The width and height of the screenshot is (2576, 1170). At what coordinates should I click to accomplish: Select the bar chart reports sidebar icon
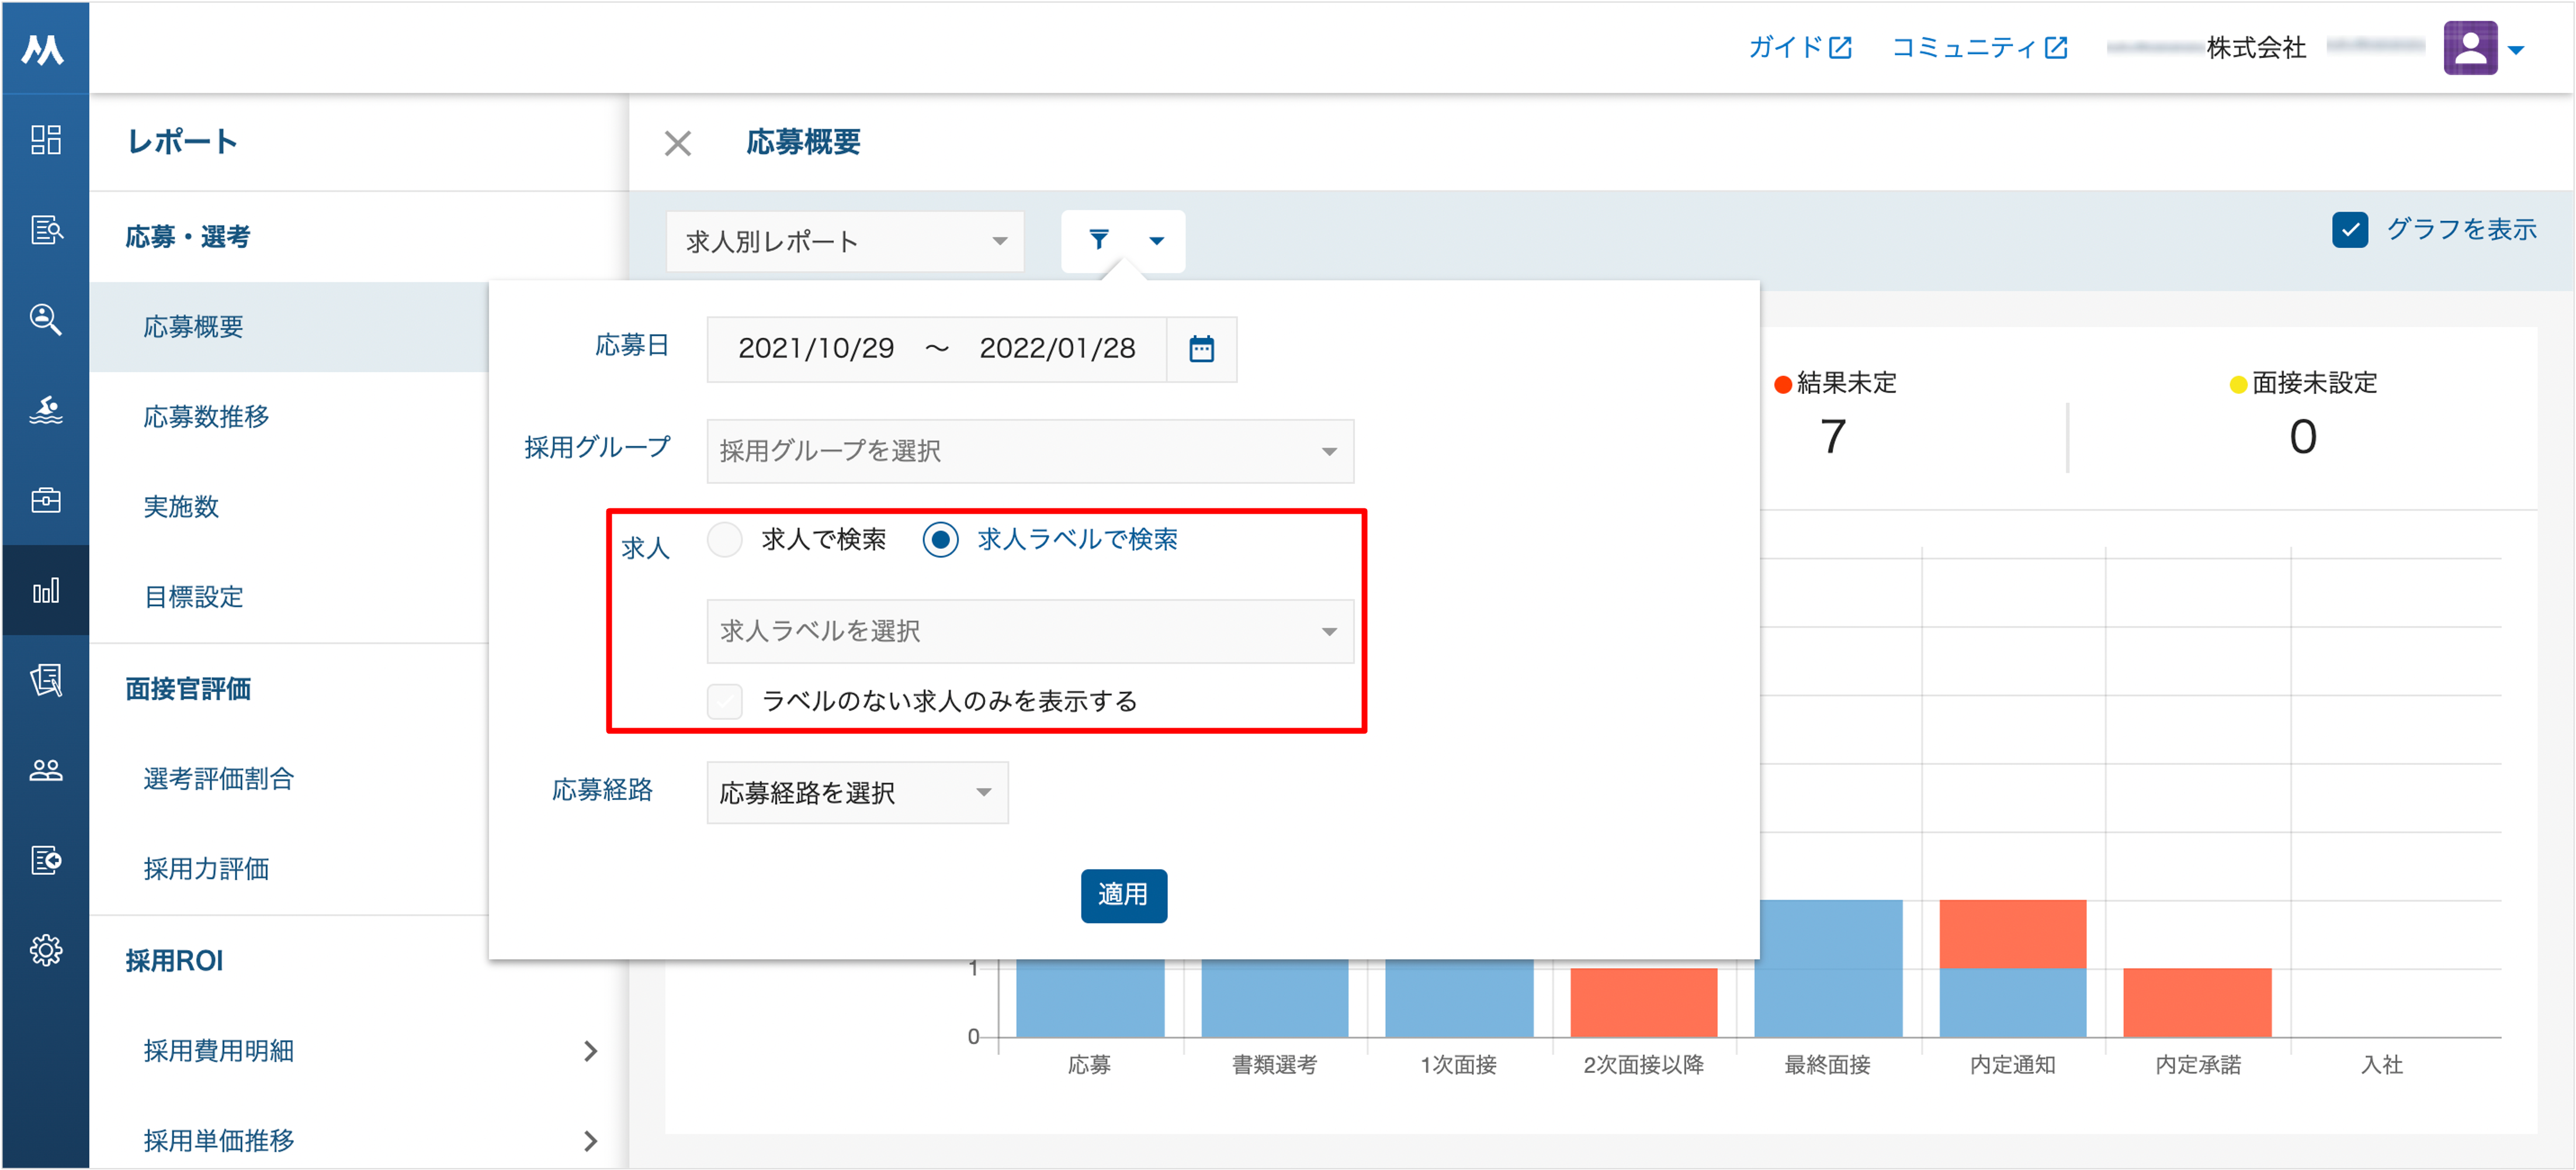coord(46,591)
